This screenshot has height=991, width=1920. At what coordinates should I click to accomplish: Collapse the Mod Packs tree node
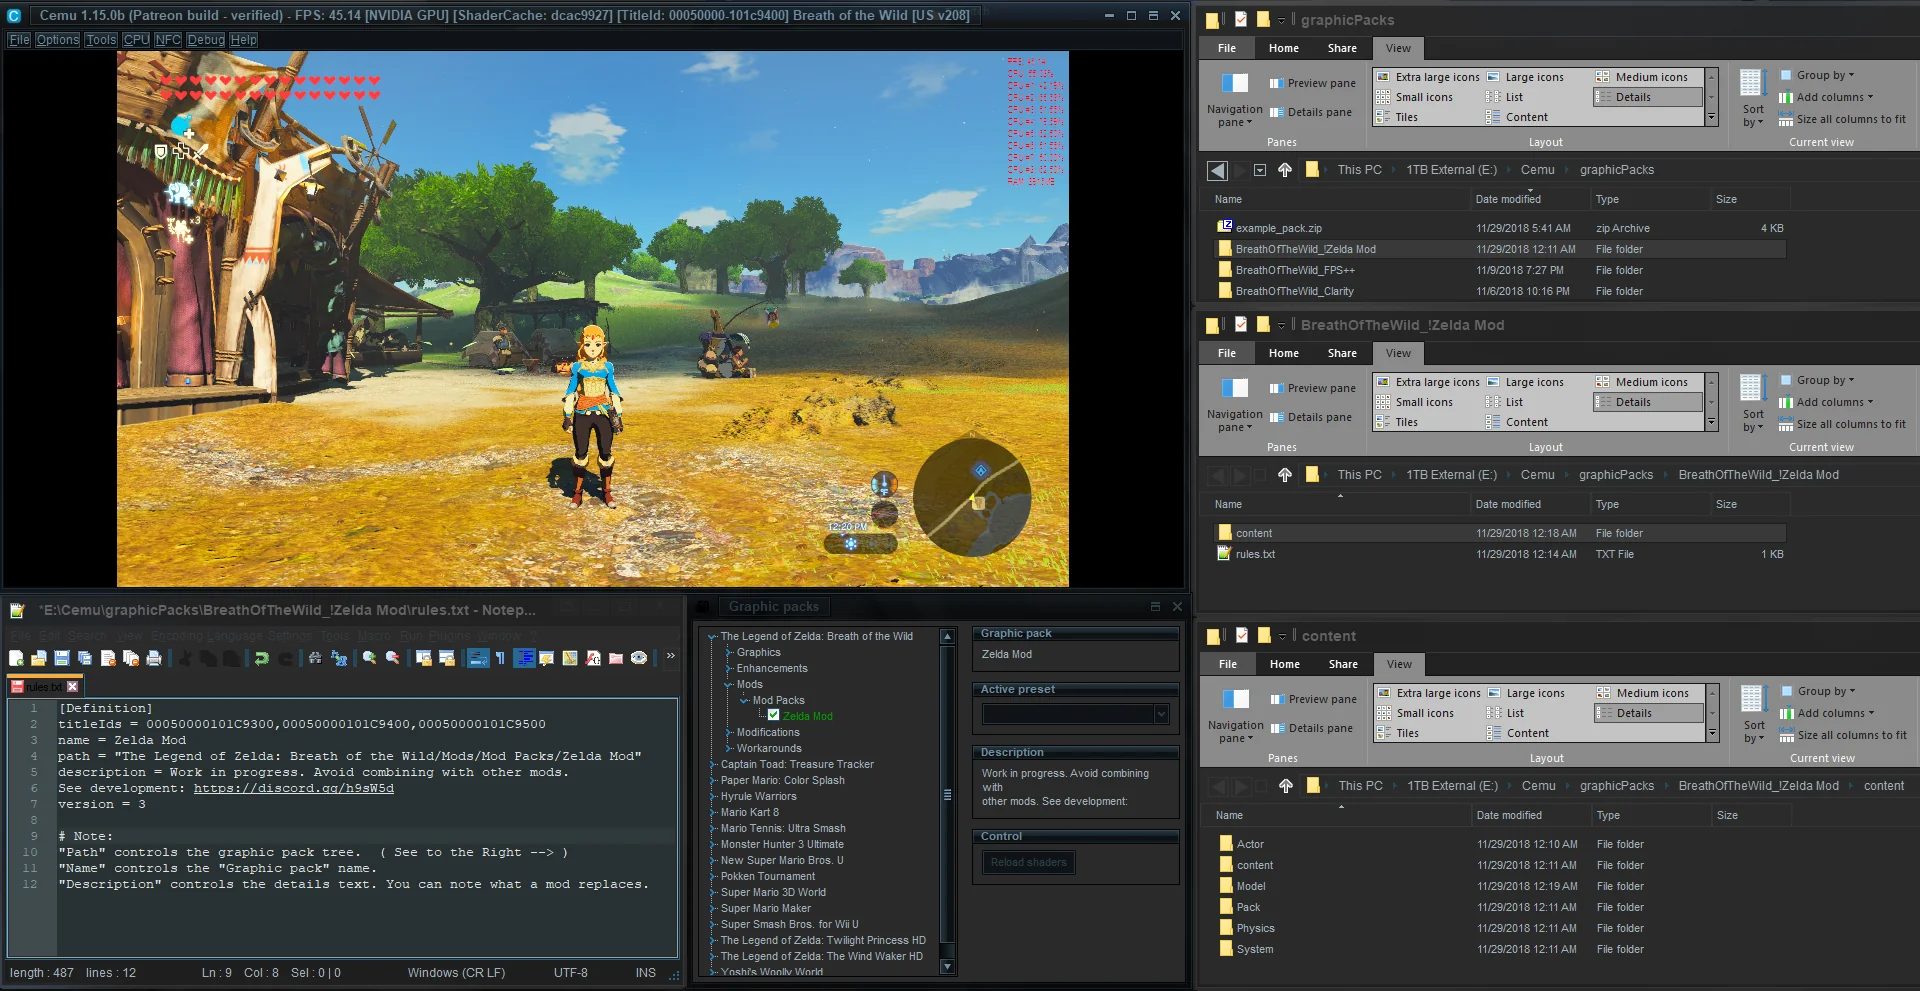pos(744,701)
